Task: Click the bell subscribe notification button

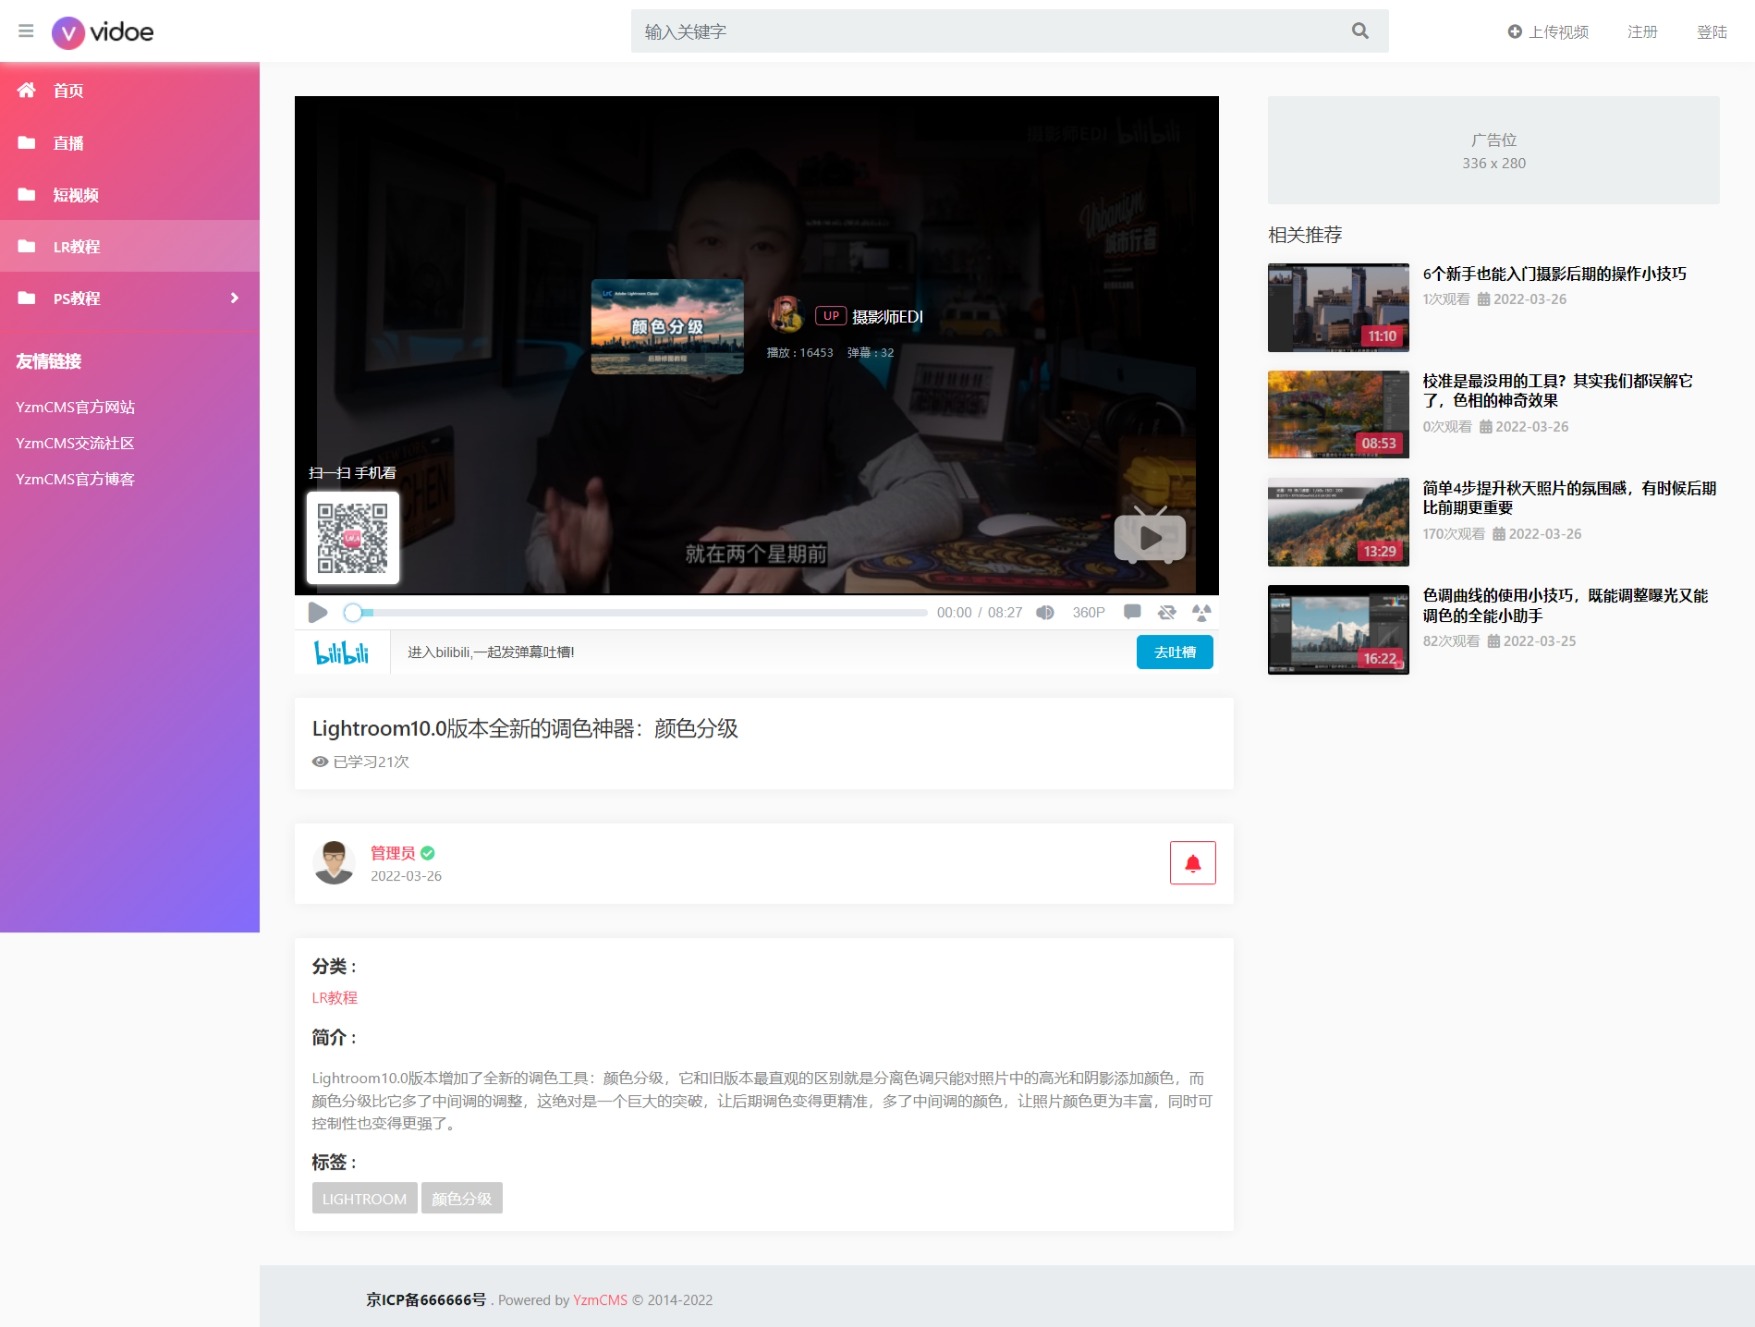Action: (x=1193, y=863)
